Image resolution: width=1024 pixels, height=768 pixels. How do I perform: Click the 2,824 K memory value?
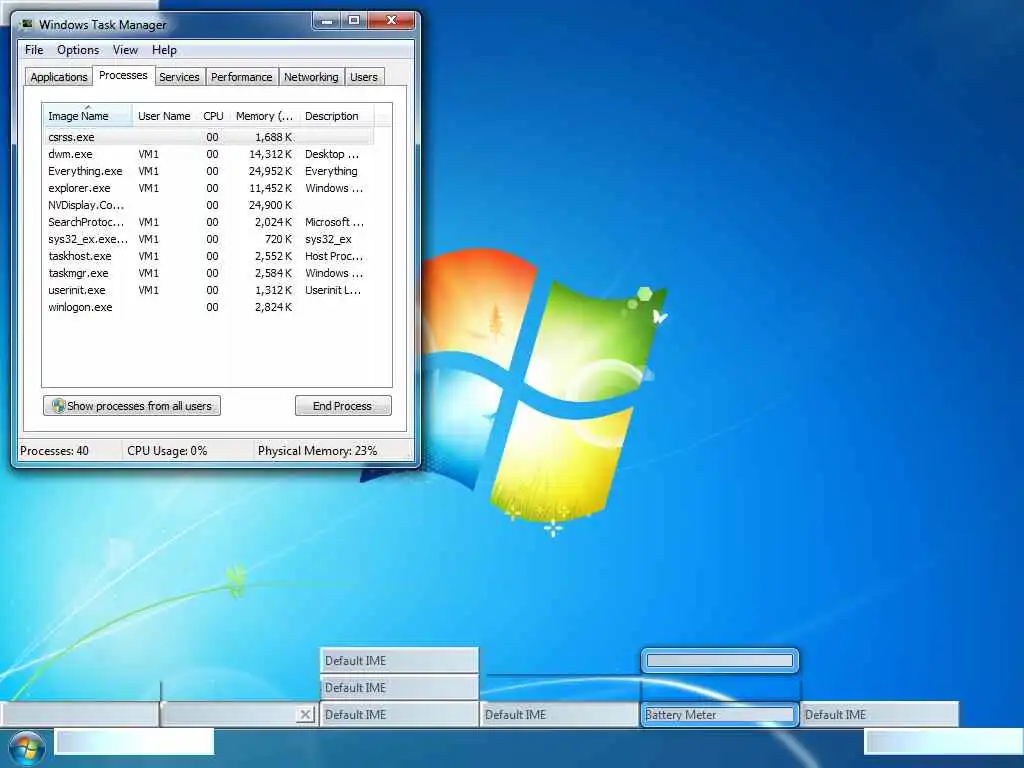pyautogui.click(x=274, y=307)
